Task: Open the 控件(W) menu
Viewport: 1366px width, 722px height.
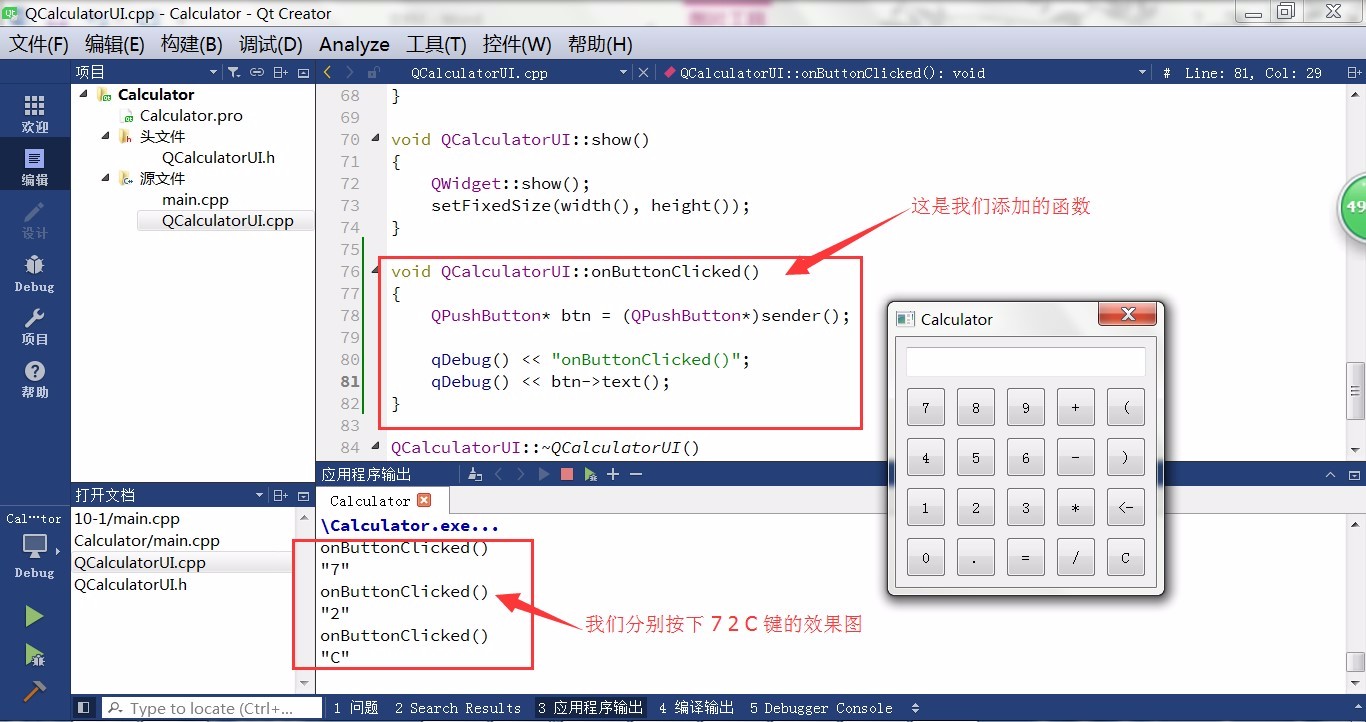Action: pyautogui.click(x=517, y=44)
